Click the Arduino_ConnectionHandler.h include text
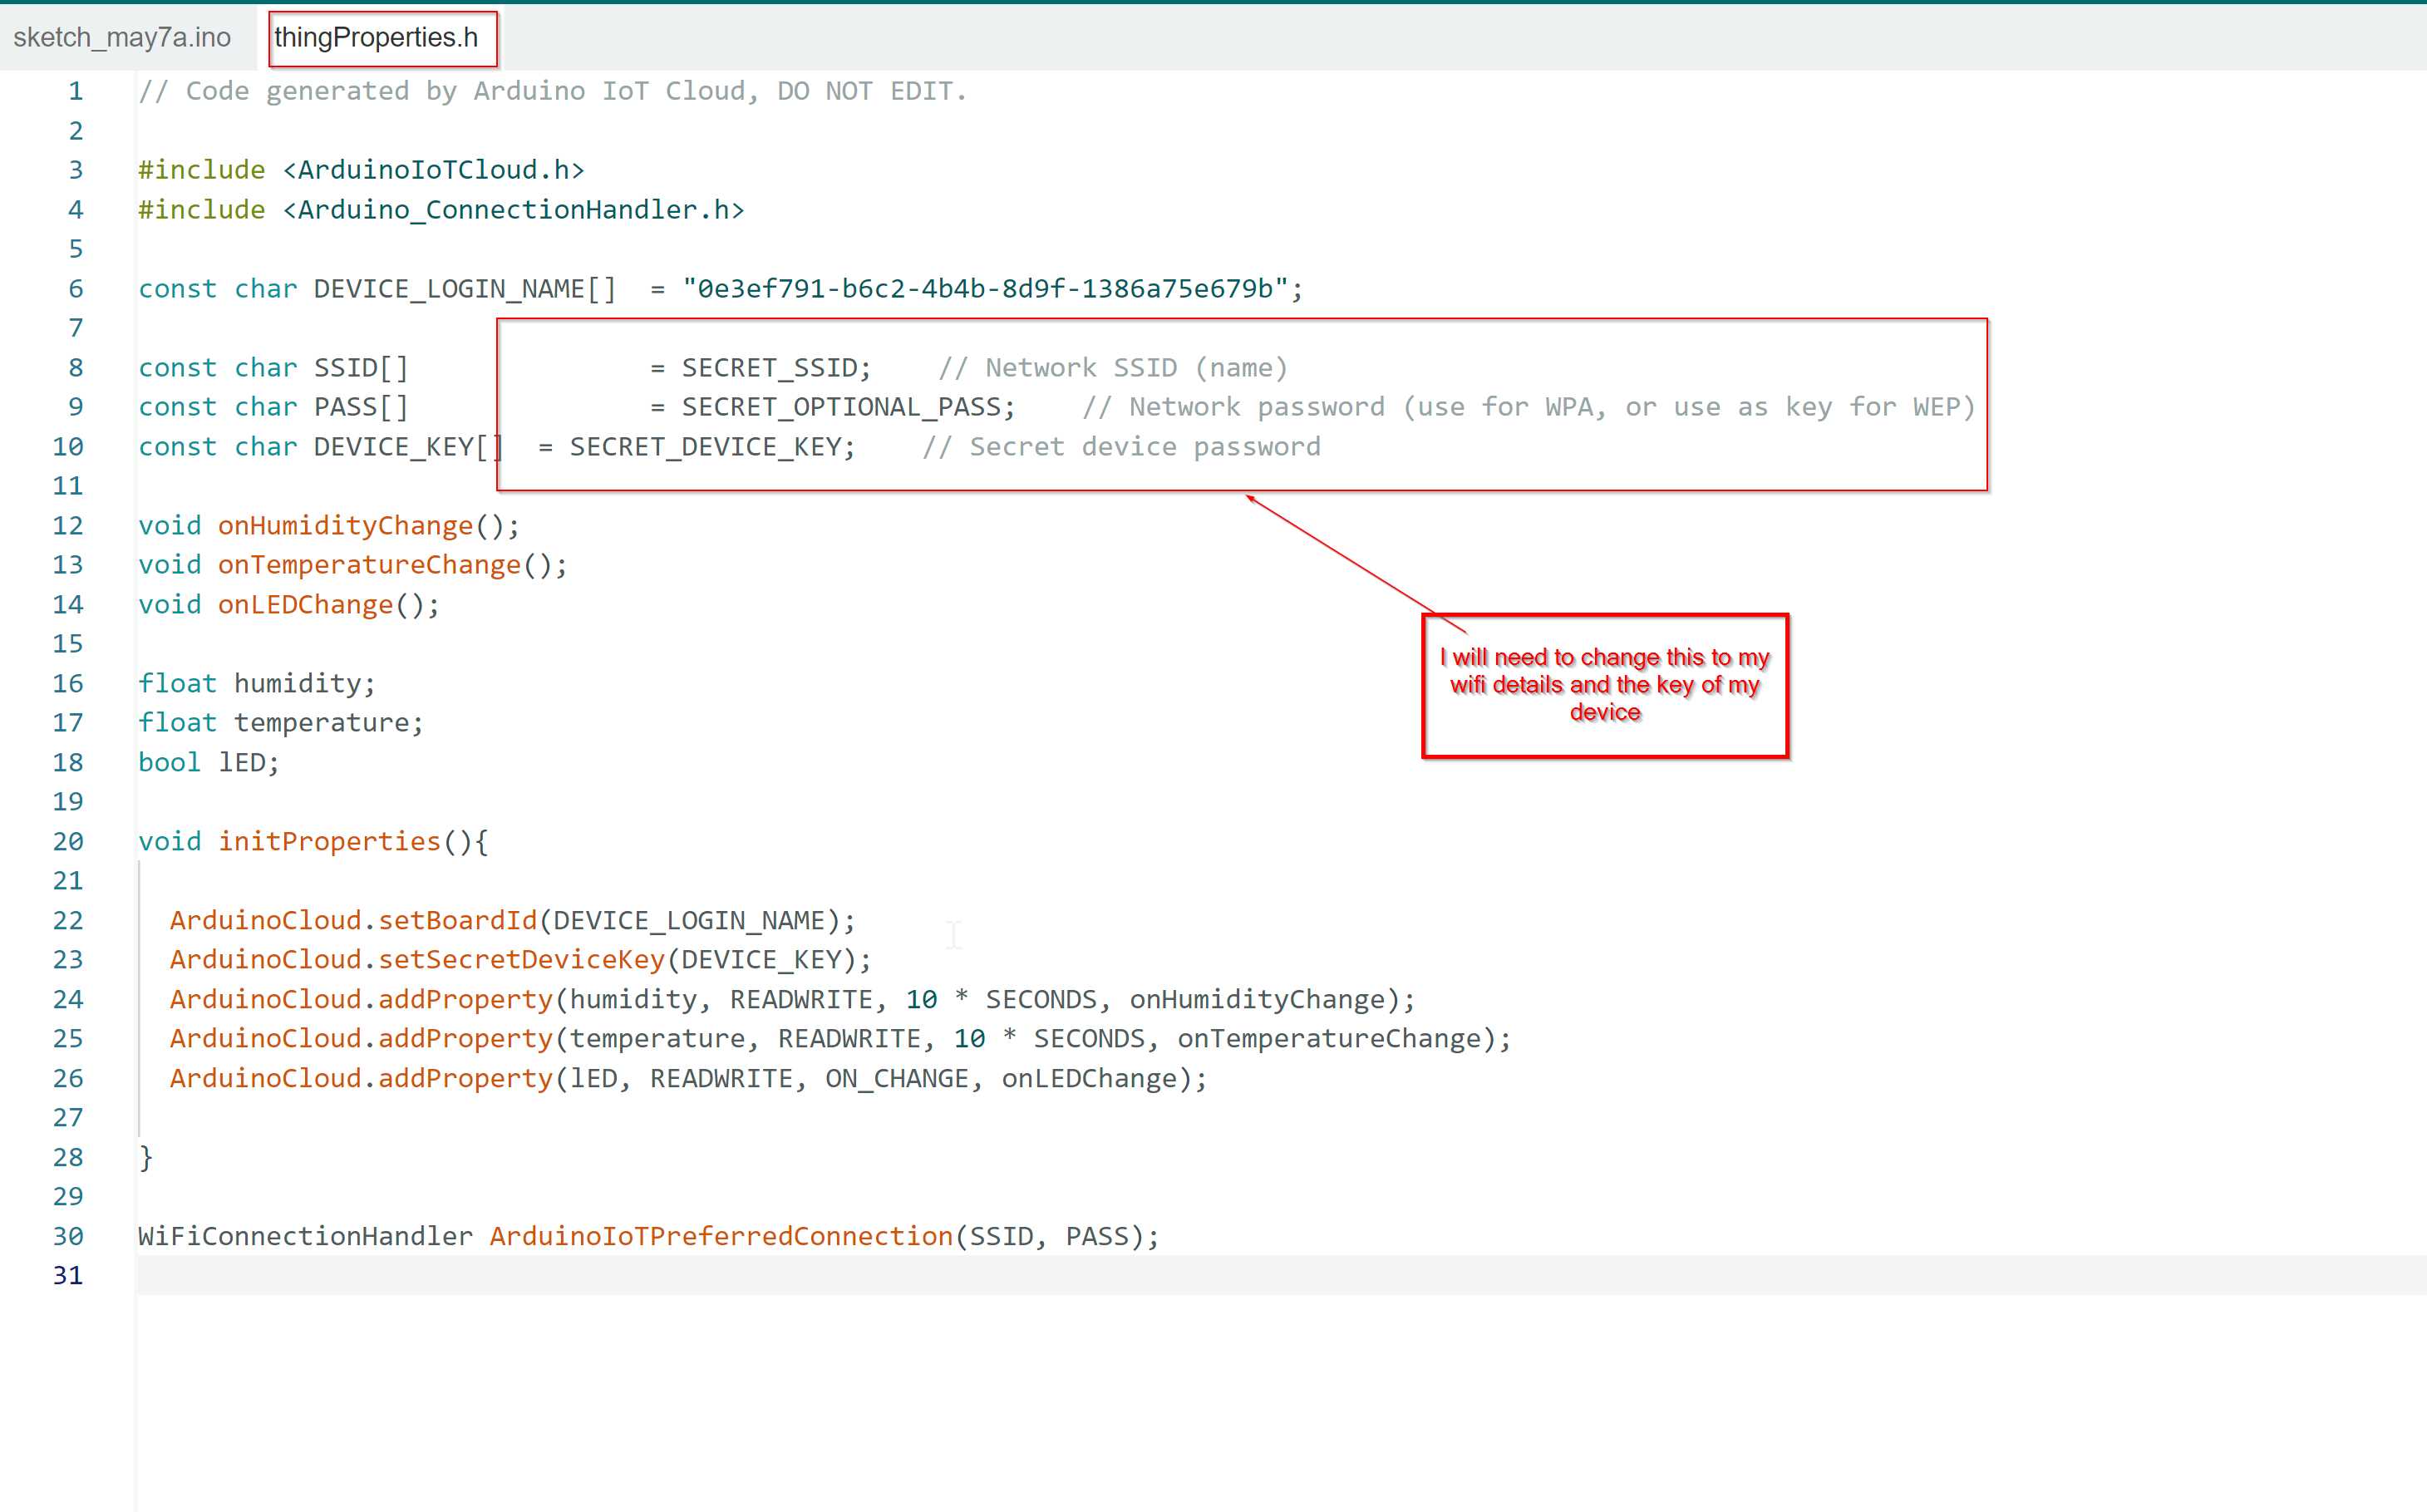Viewport: 2427px width, 1512px height. tap(513, 210)
